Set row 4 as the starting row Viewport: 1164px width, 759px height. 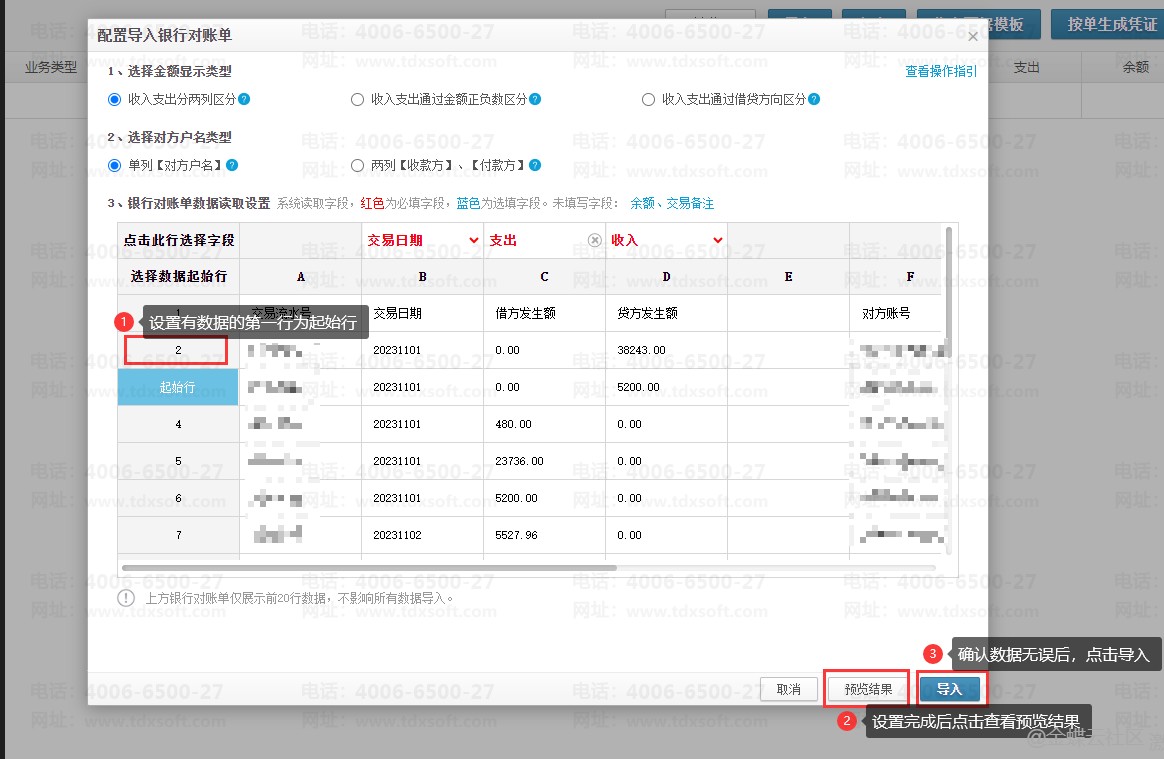178,424
